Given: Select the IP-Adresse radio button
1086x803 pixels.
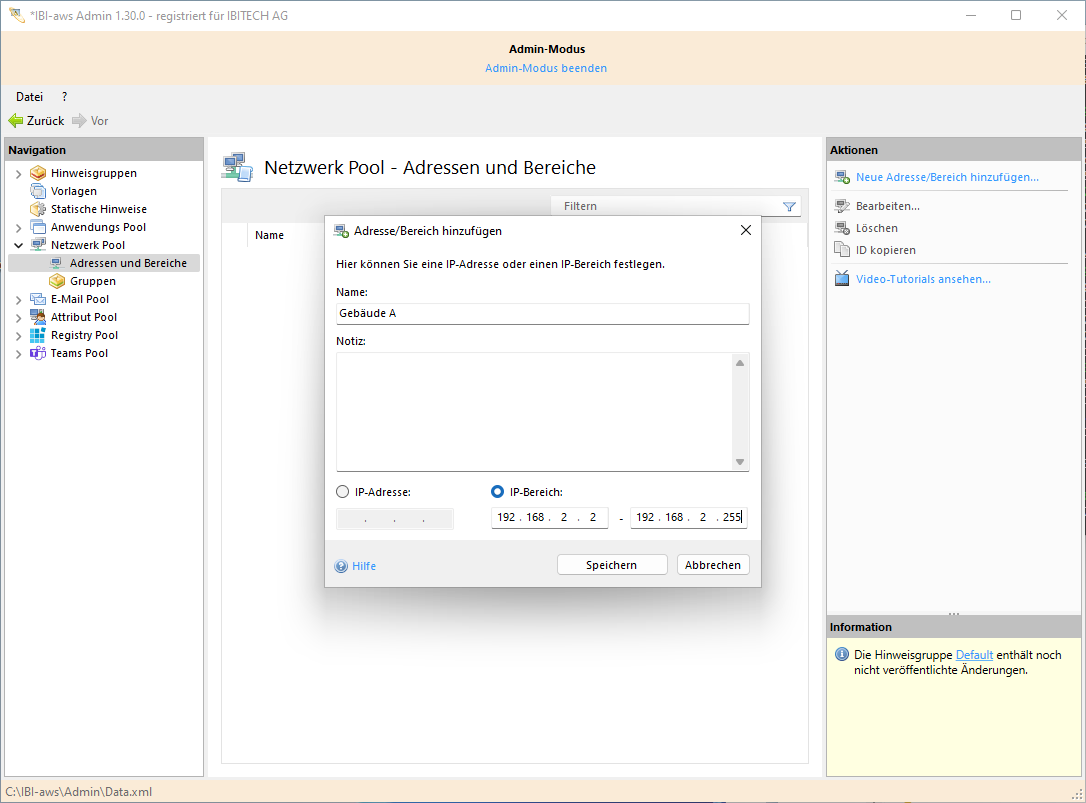Looking at the screenshot, I should coord(343,492).
